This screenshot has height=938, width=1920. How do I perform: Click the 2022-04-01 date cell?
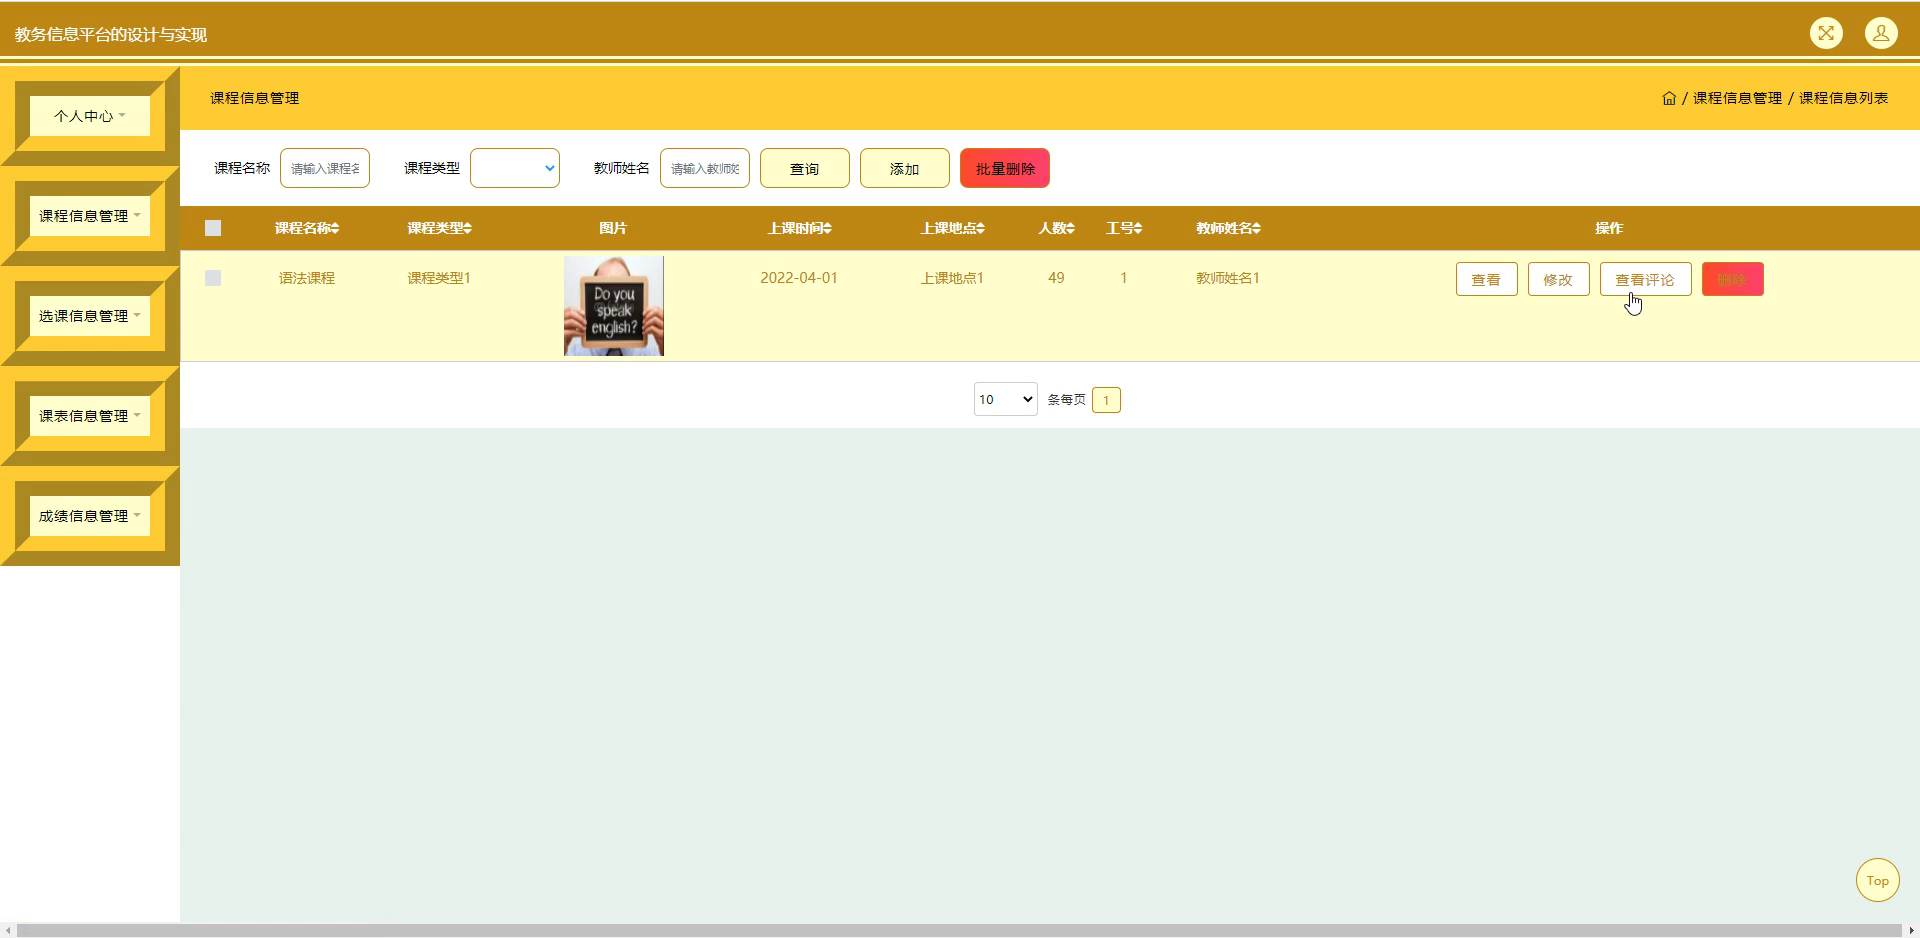click(x=799, y=278)
